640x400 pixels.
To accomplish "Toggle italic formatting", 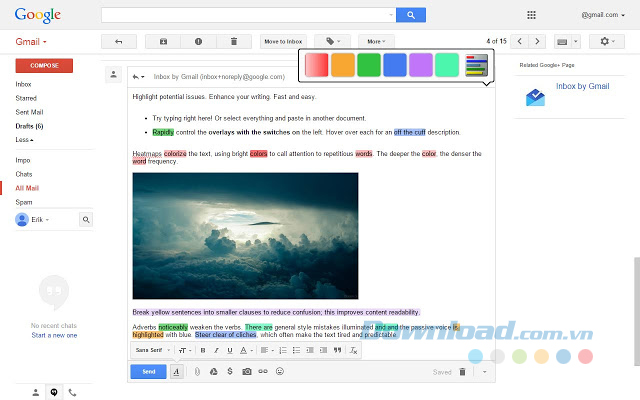I will (216, 350).
